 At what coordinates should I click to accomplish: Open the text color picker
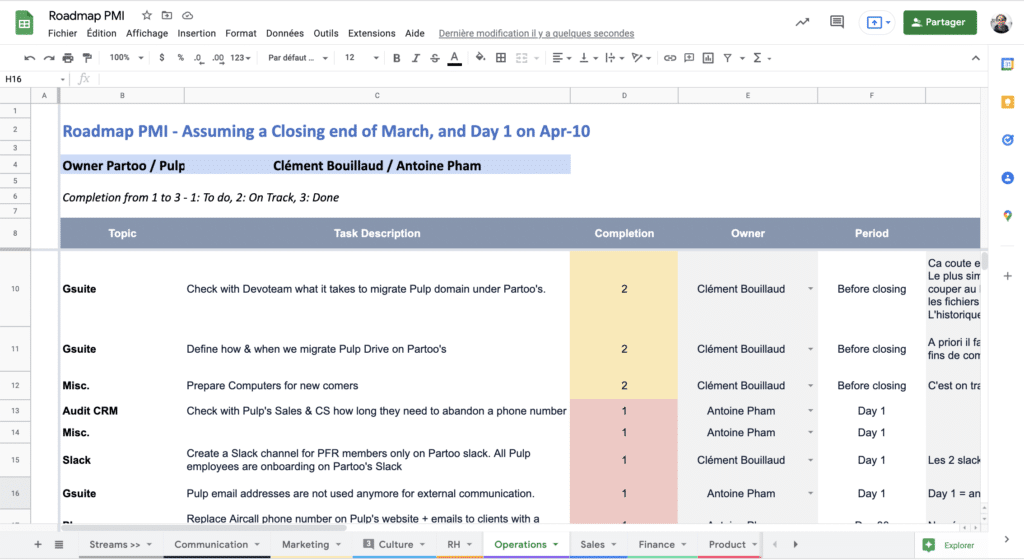pyautogui.click(x=455, y=58)
